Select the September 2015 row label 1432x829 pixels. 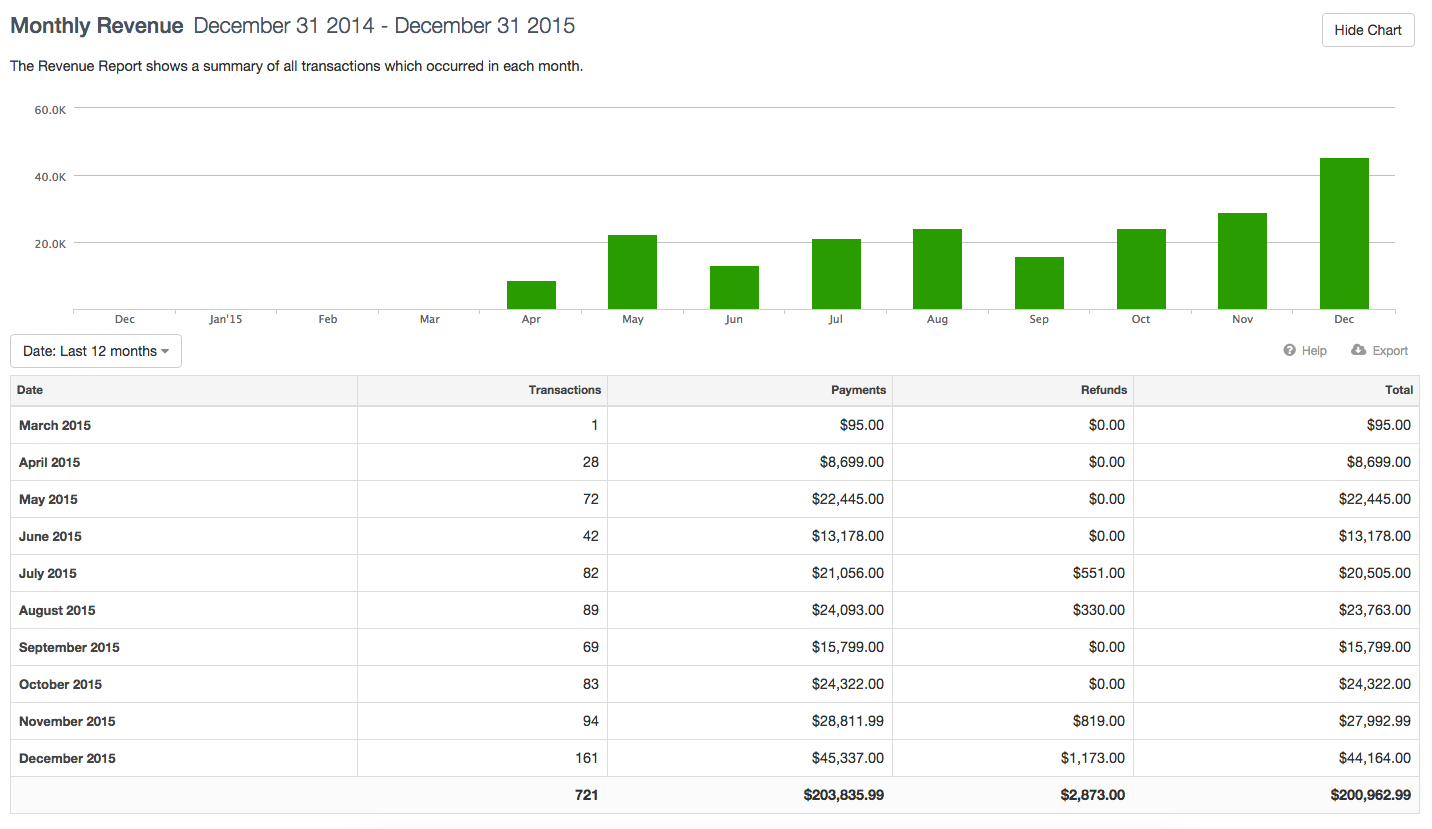click(x=69, y=648)
